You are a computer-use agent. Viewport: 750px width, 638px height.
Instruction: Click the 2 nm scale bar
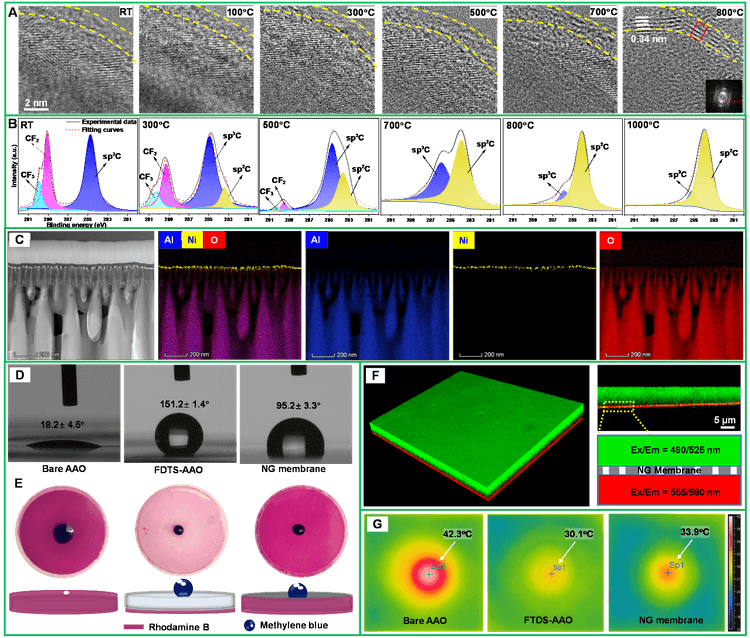(x=36, y=100)
